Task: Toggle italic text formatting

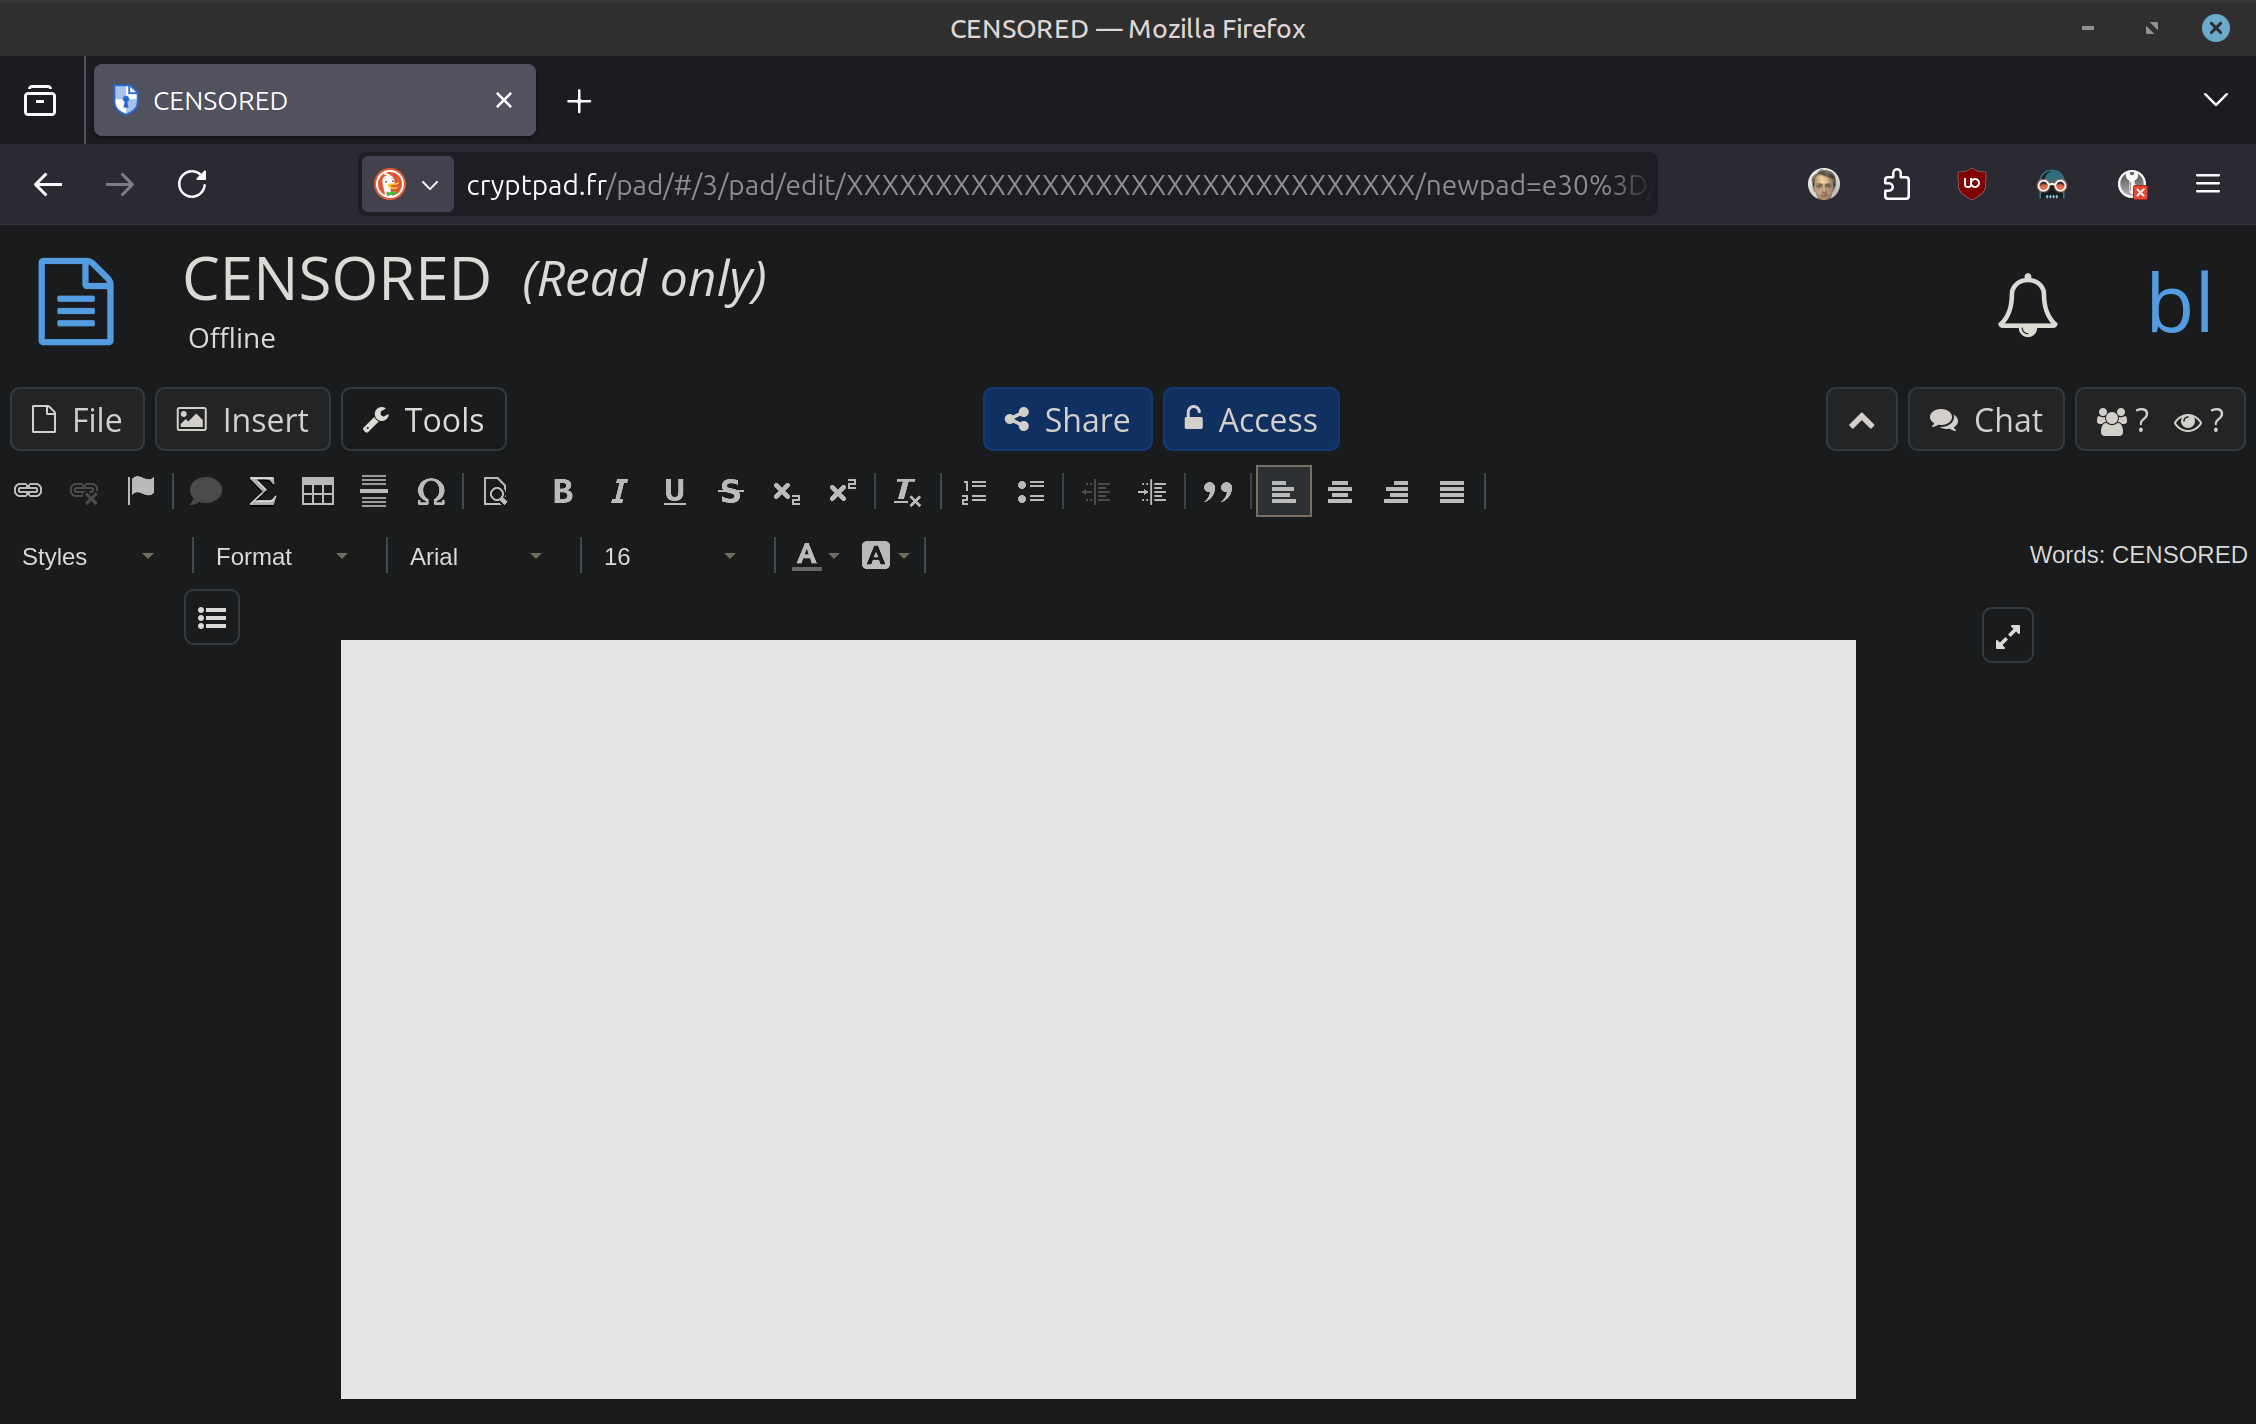Action: pyautogui.click(x=619, y=491)
